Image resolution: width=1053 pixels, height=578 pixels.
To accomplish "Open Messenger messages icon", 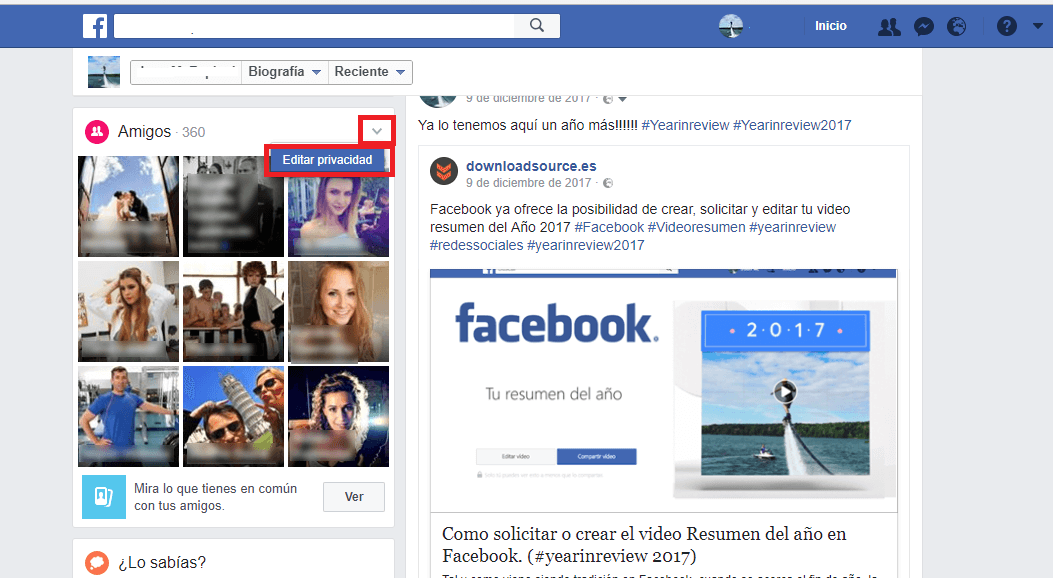I will click(x=924, y=27).
